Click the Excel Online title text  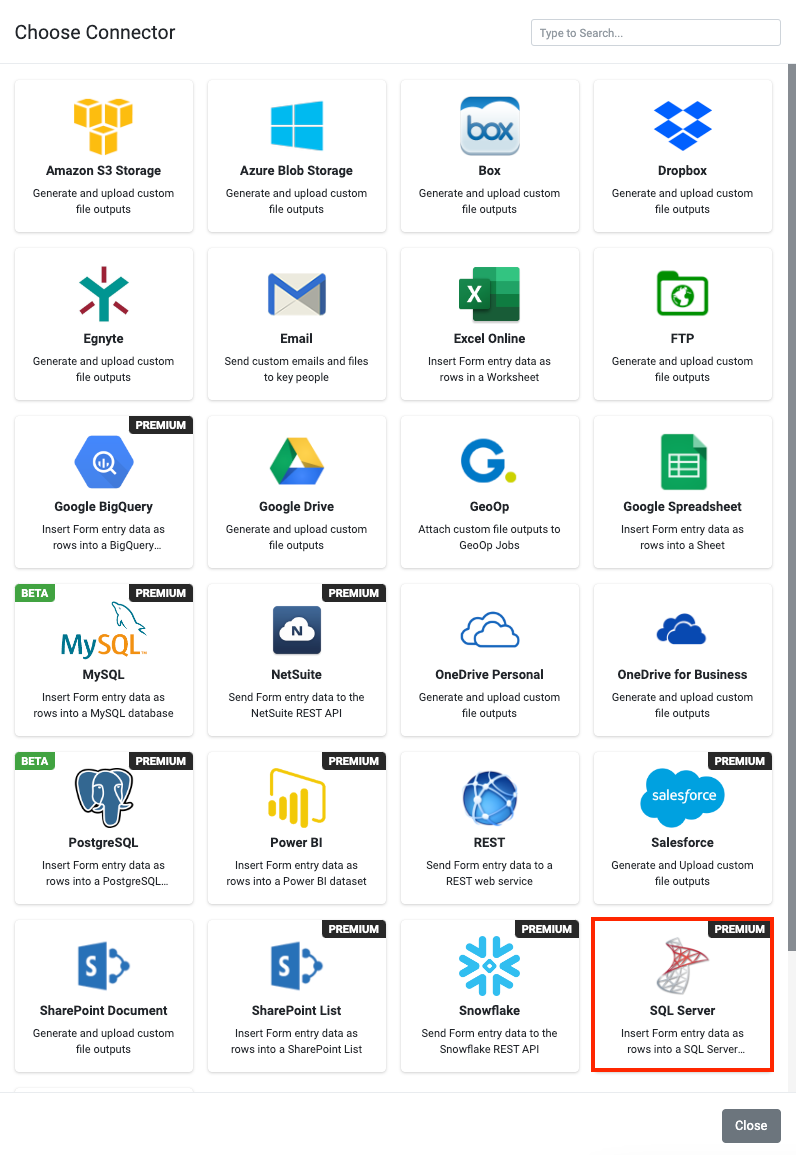click(490, 338)
